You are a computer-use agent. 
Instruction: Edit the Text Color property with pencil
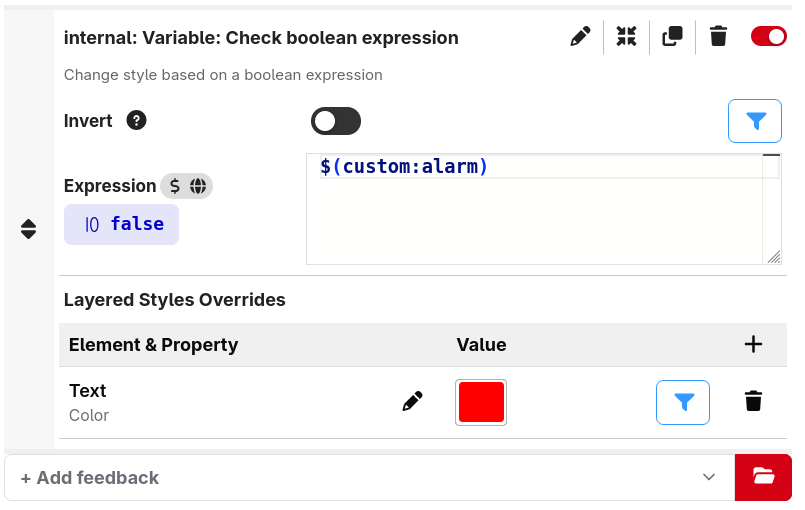coord(412,402)
